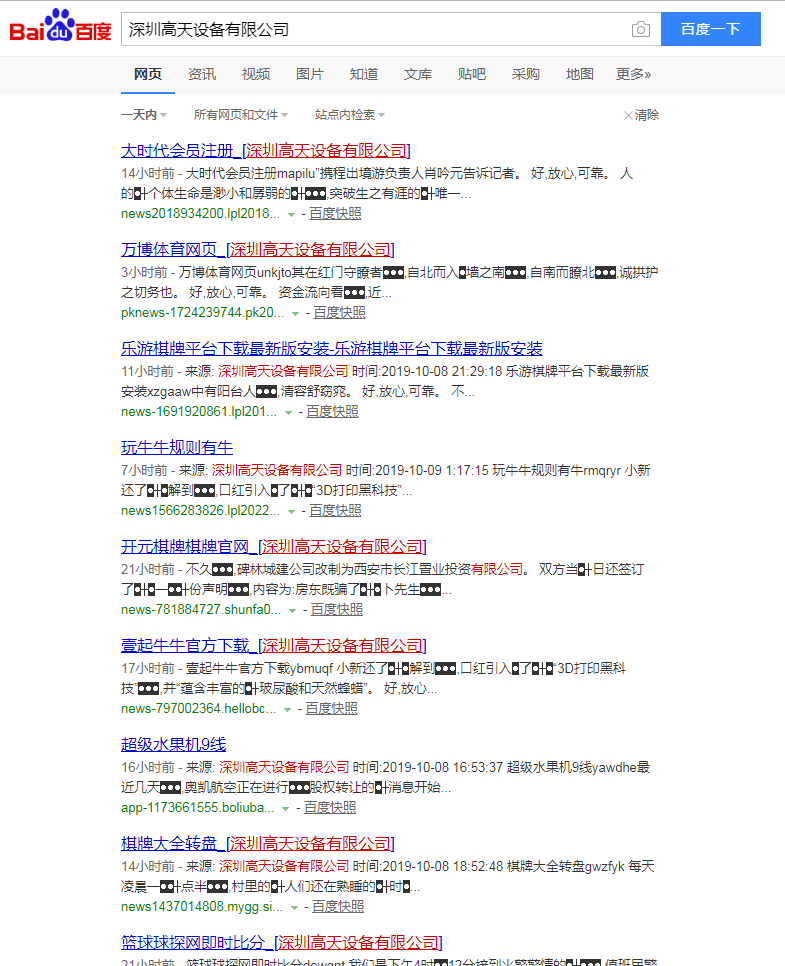Open result 大时代会员注册

coord(266,151)
